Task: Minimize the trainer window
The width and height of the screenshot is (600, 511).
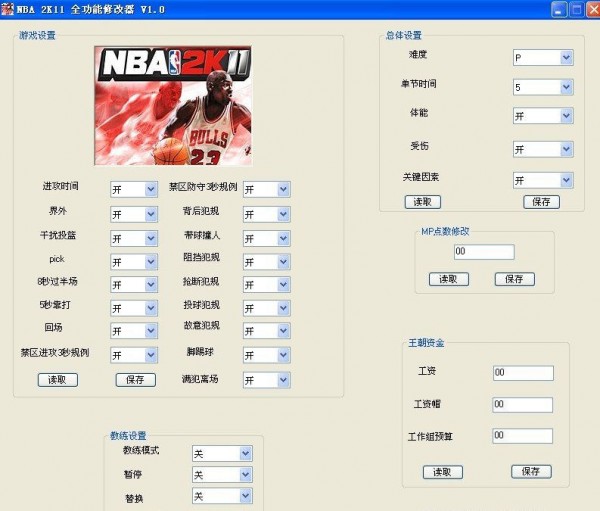Action: pos(559,10)
